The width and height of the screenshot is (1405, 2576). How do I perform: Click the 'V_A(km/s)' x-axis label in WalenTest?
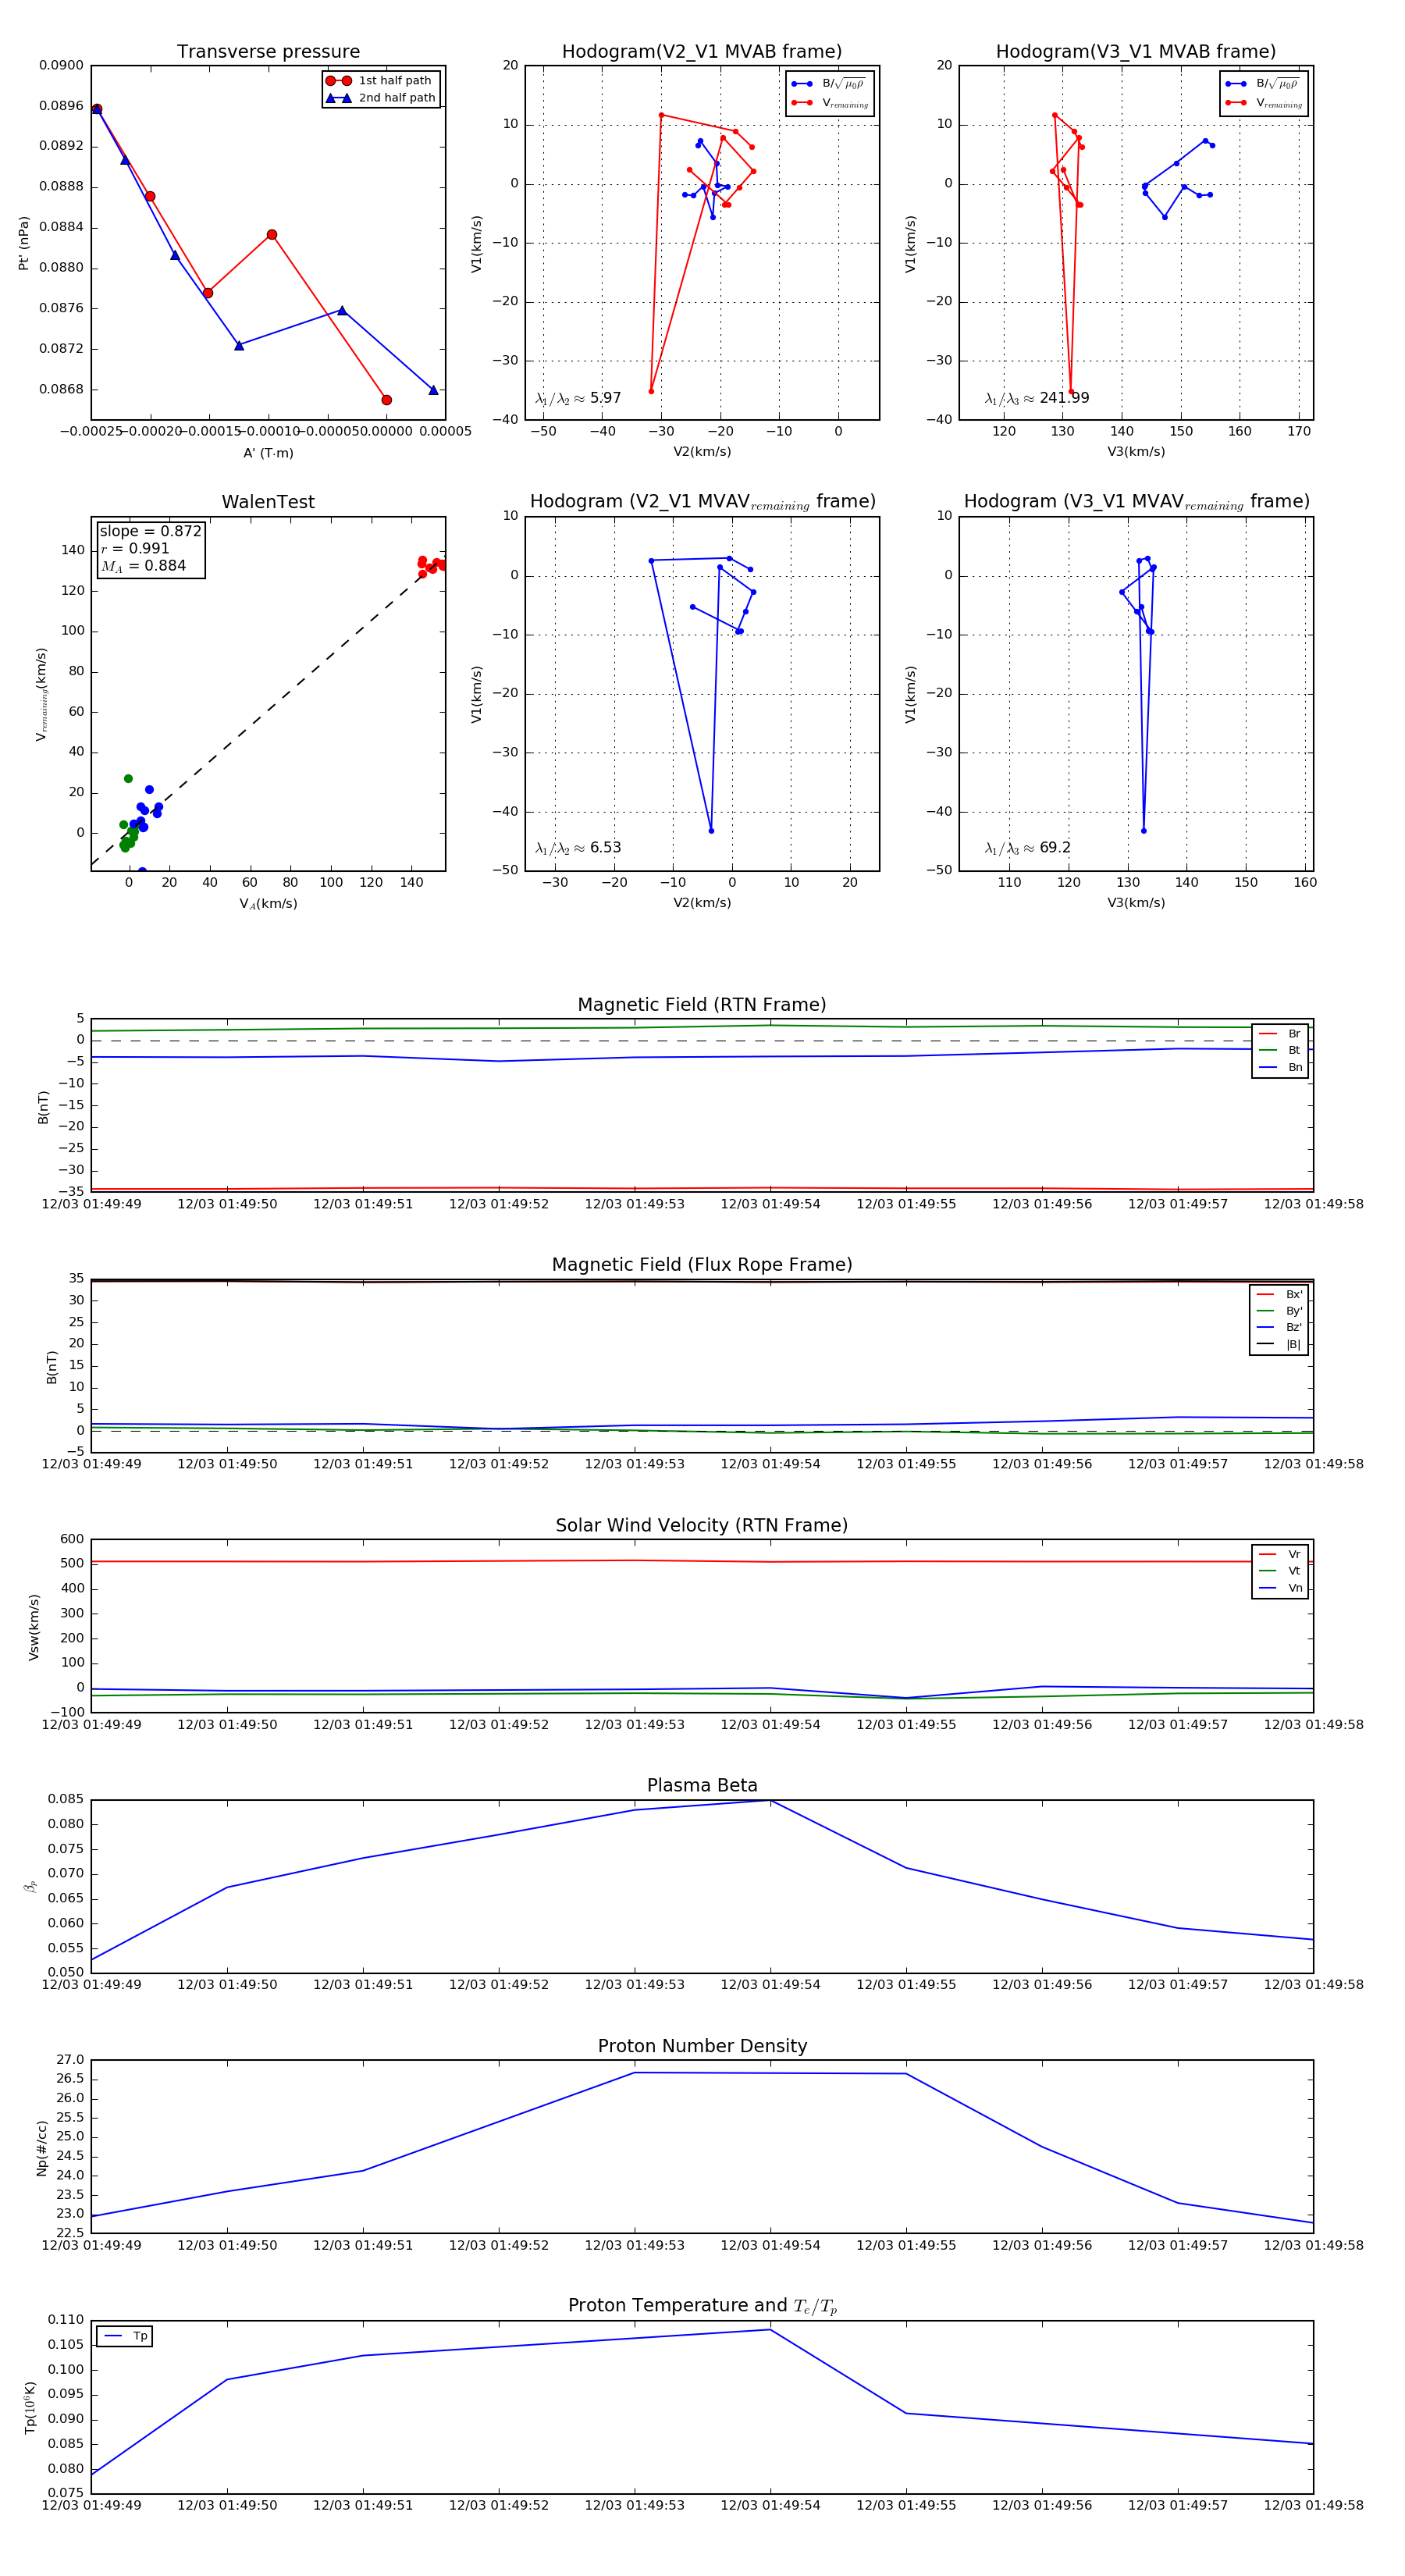coord(268,904)
